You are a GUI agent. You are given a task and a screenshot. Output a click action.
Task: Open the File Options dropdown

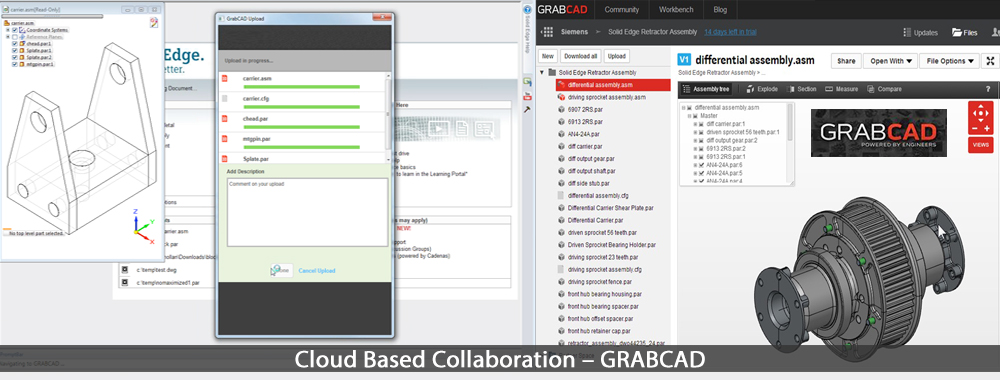[950, 61]
